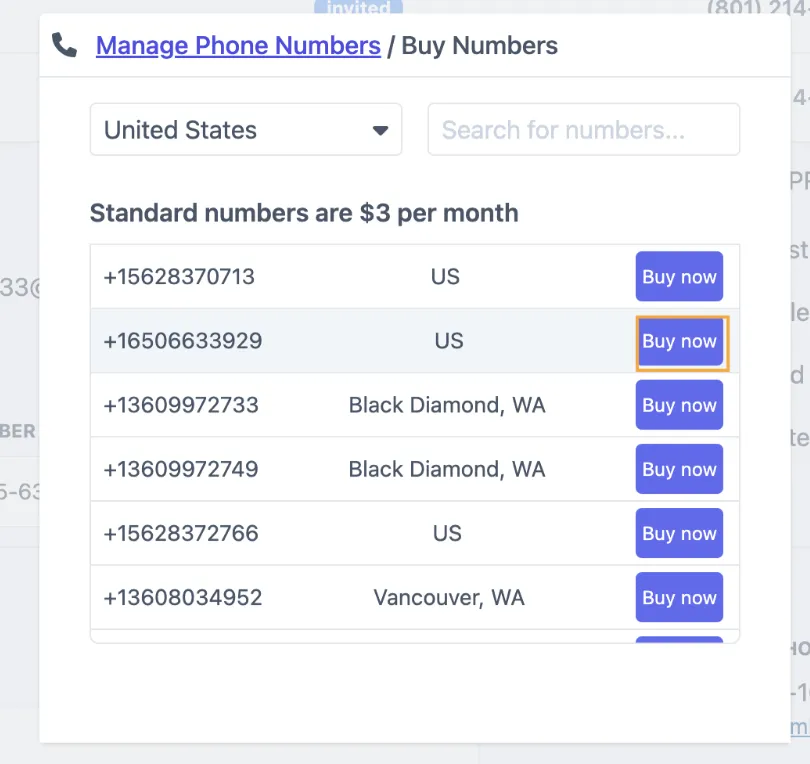810x764 pixels.
Task: Buy the US number +15628372766
Action: coord(679,533)
